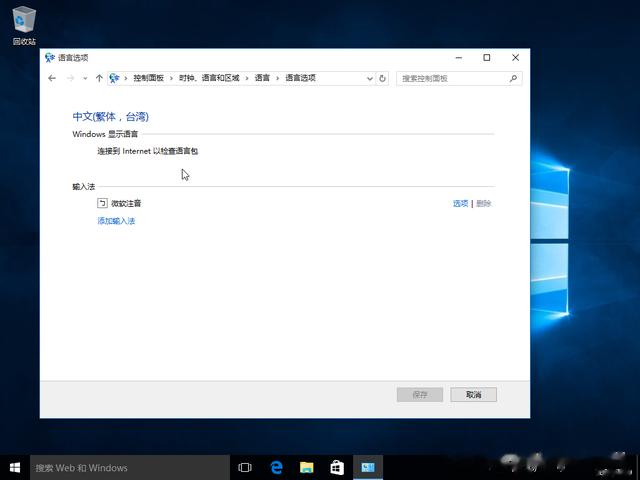Open the Recycle Bin desktop icon
Screen dimensions: 640x480
point(24,26)
